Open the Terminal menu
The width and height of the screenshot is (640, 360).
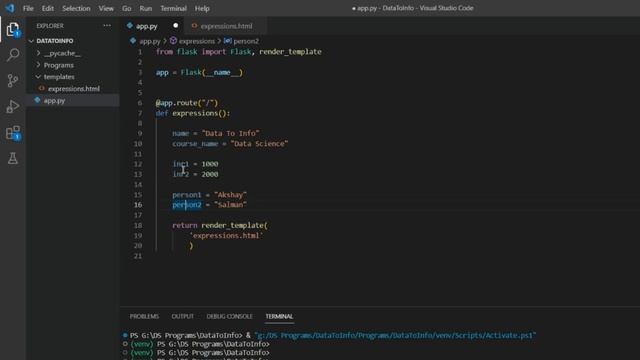173,8
